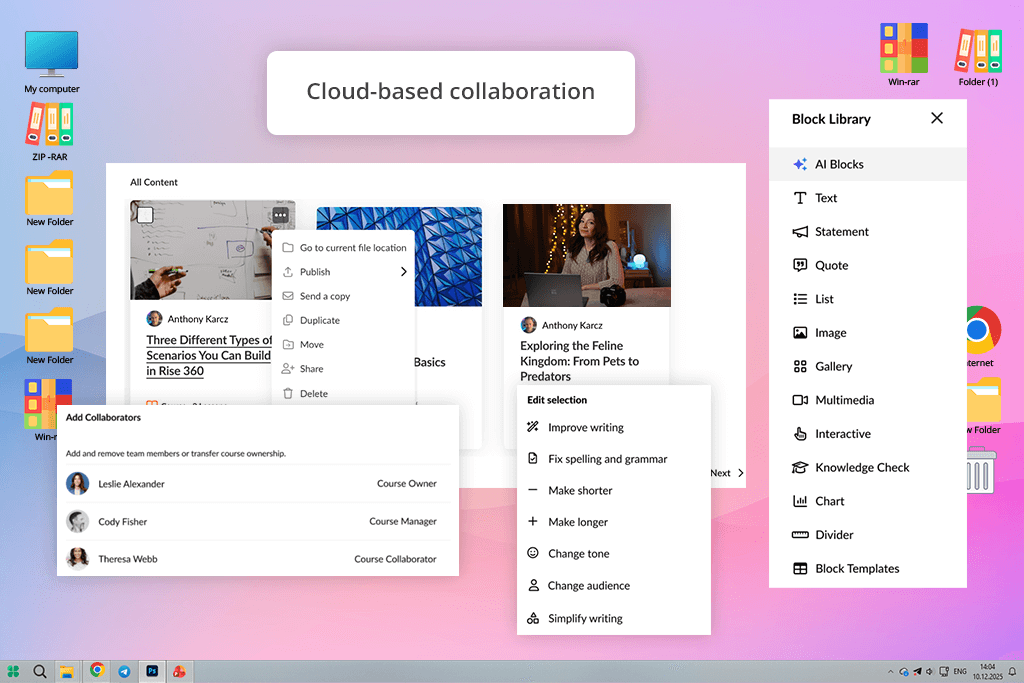Screen dimensions: 1024x683
Task: Select the Divider block
Action: point(867,535)
